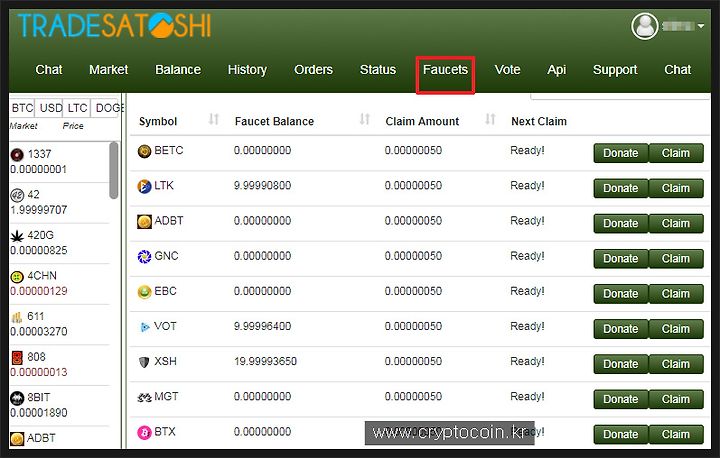
Task: Open the Status menu
Action: [x=377, y=70]
